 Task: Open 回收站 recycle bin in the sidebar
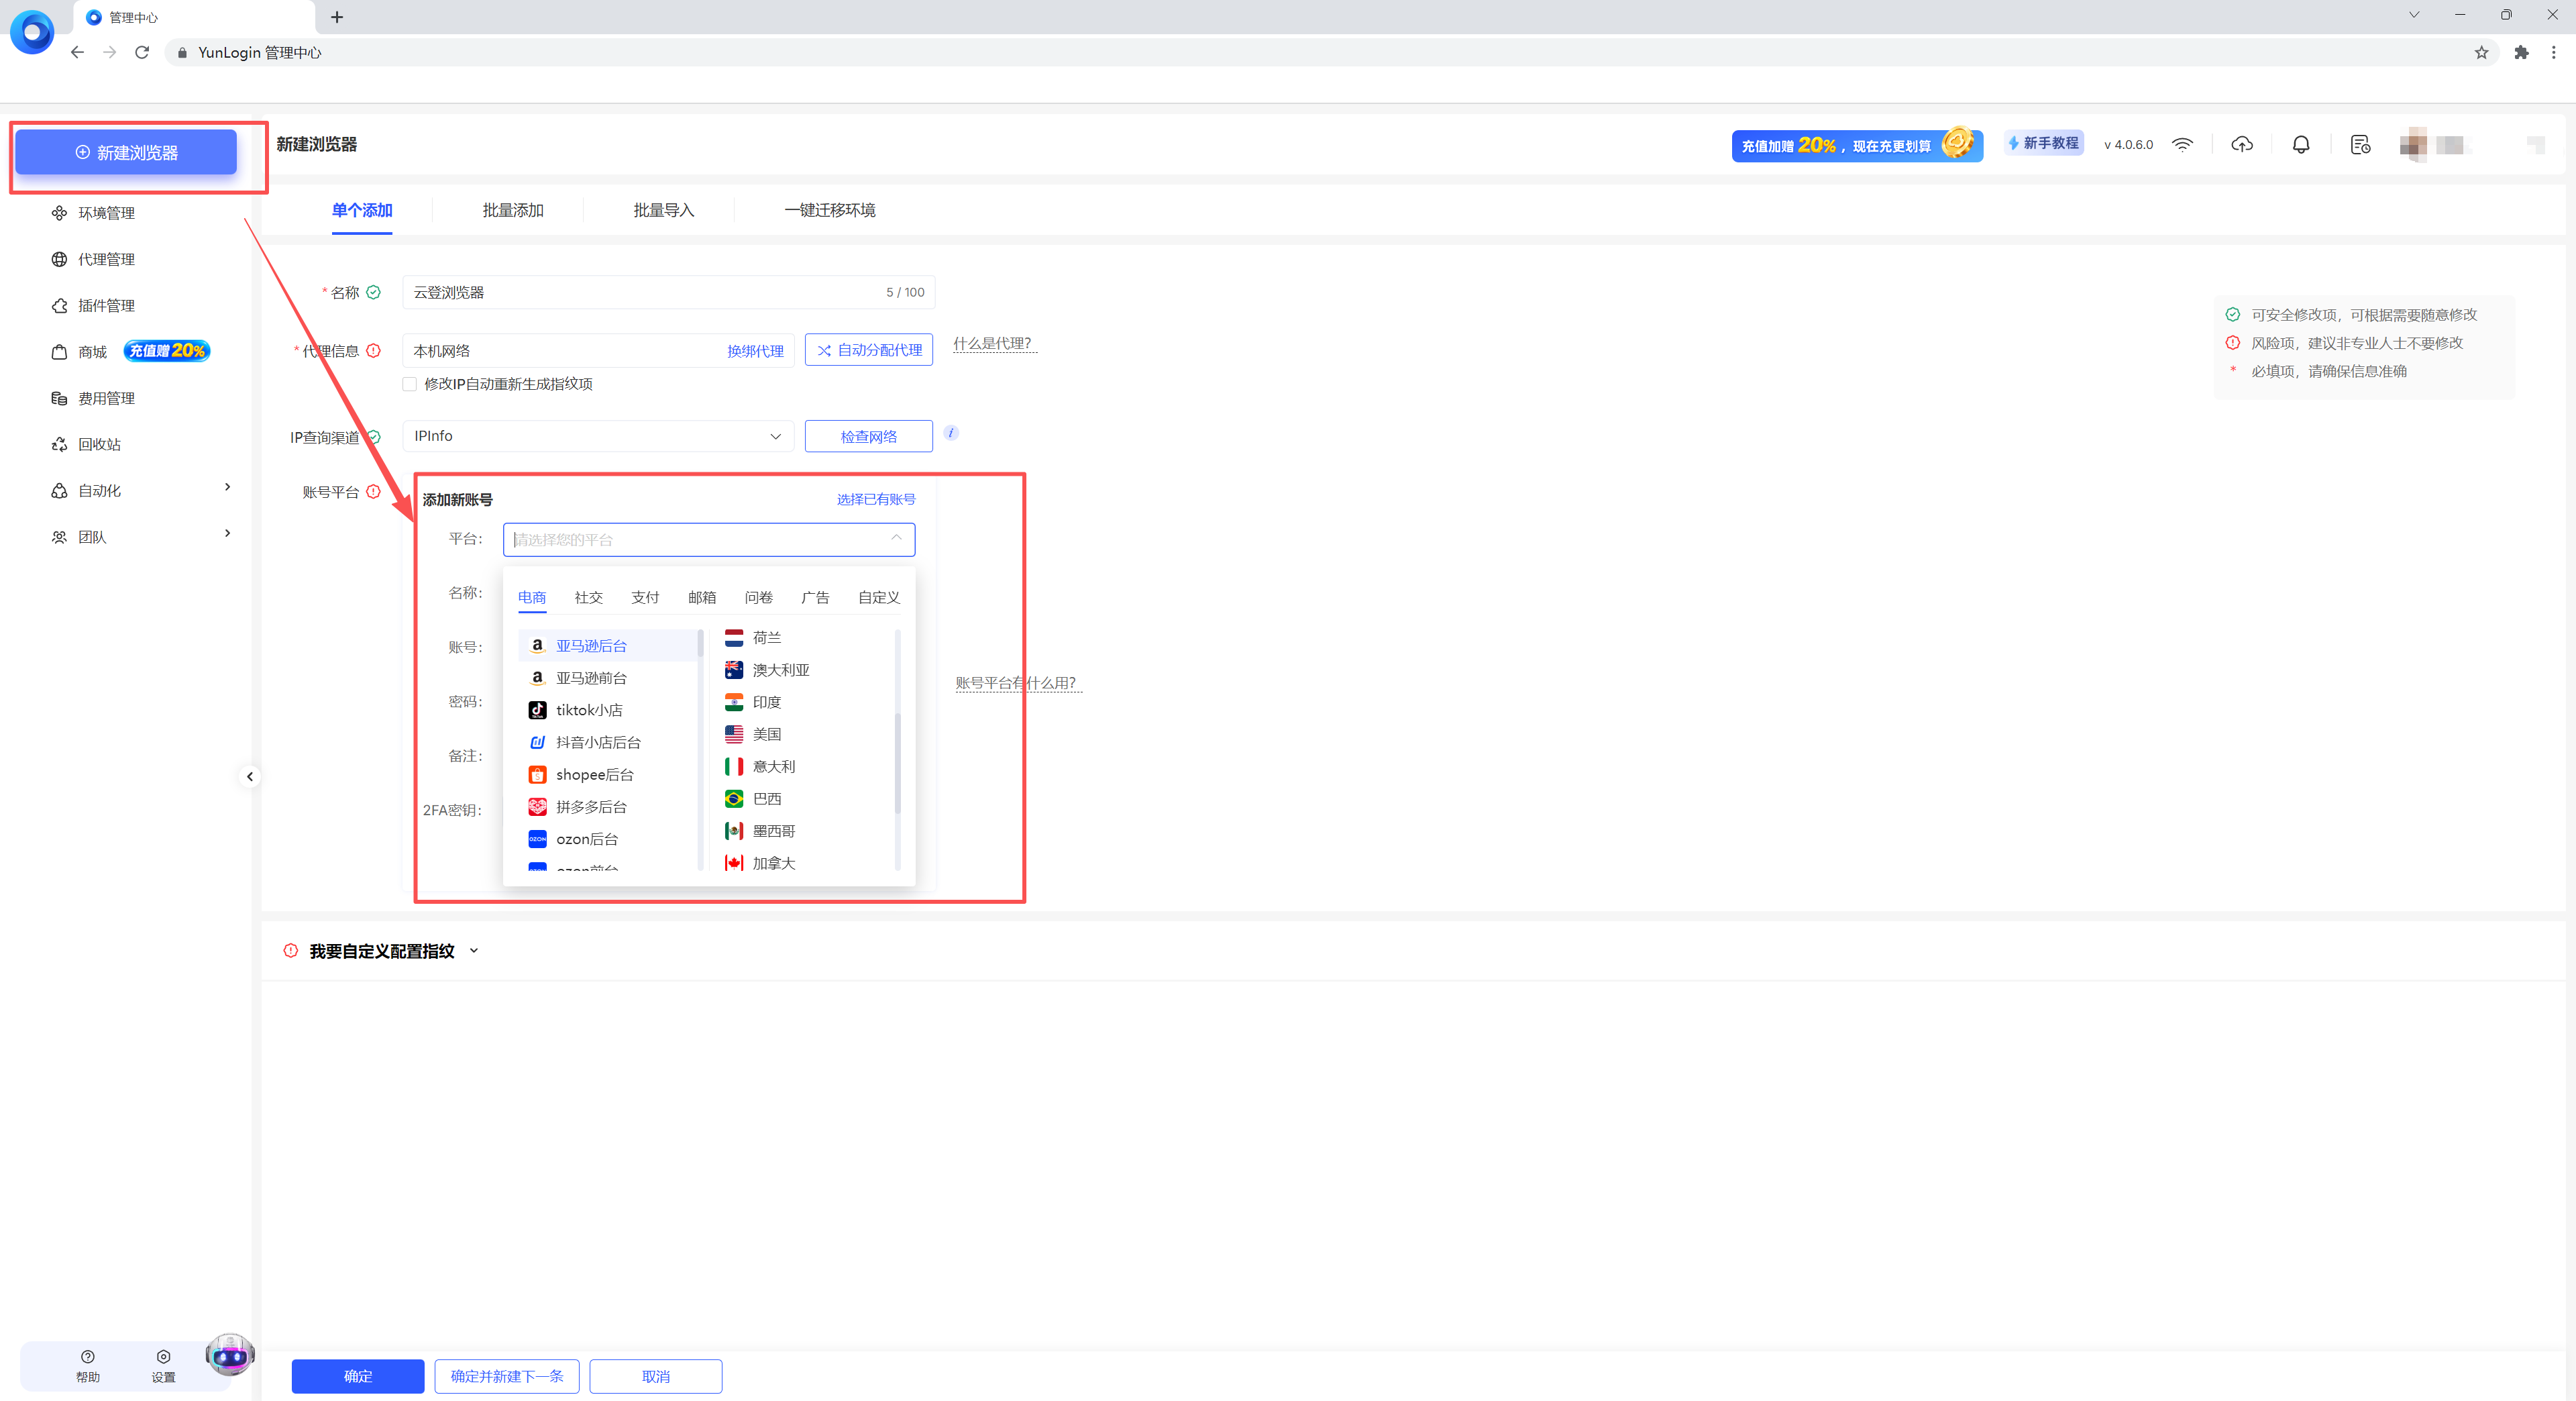point(99,444)
